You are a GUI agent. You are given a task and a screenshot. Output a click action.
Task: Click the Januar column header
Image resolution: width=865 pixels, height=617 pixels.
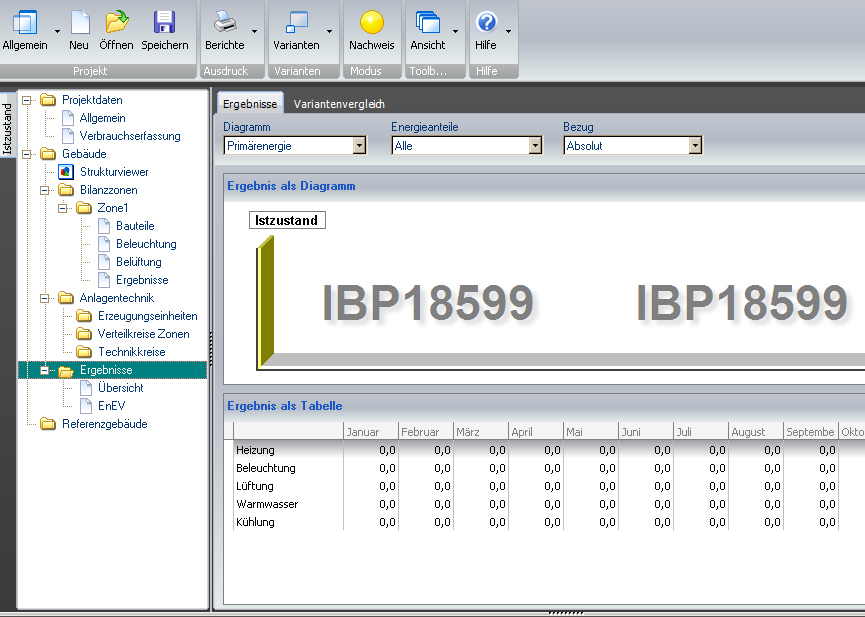[x=371, y=432]
